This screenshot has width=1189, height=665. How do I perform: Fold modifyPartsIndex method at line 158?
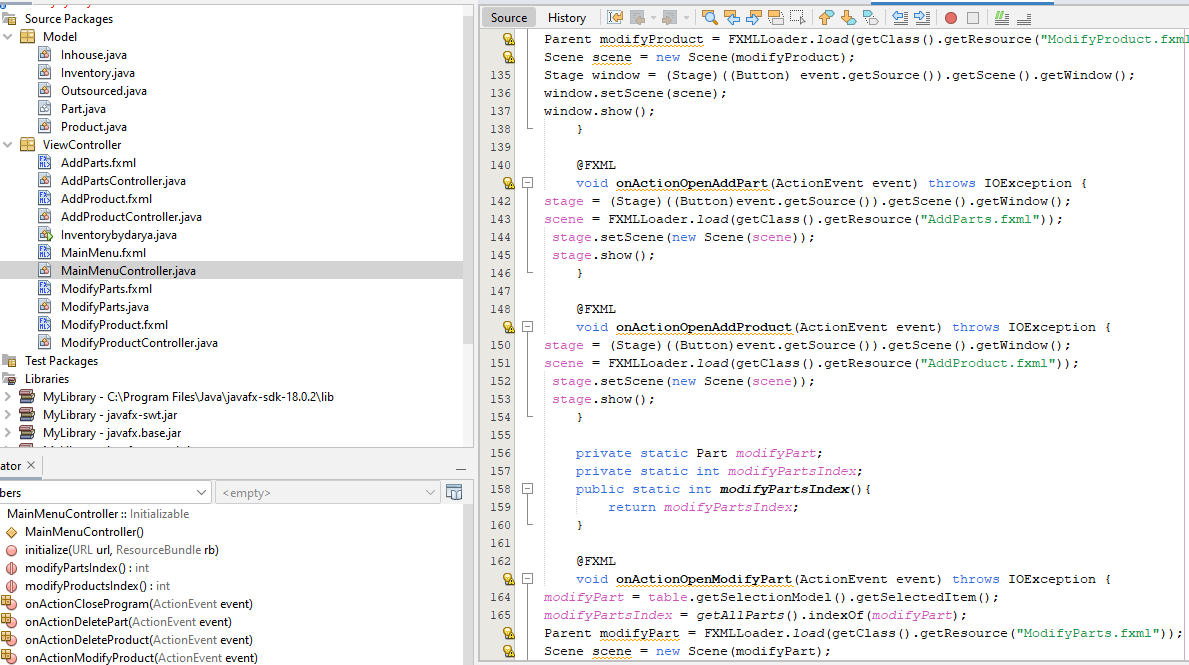coord(528,489)
